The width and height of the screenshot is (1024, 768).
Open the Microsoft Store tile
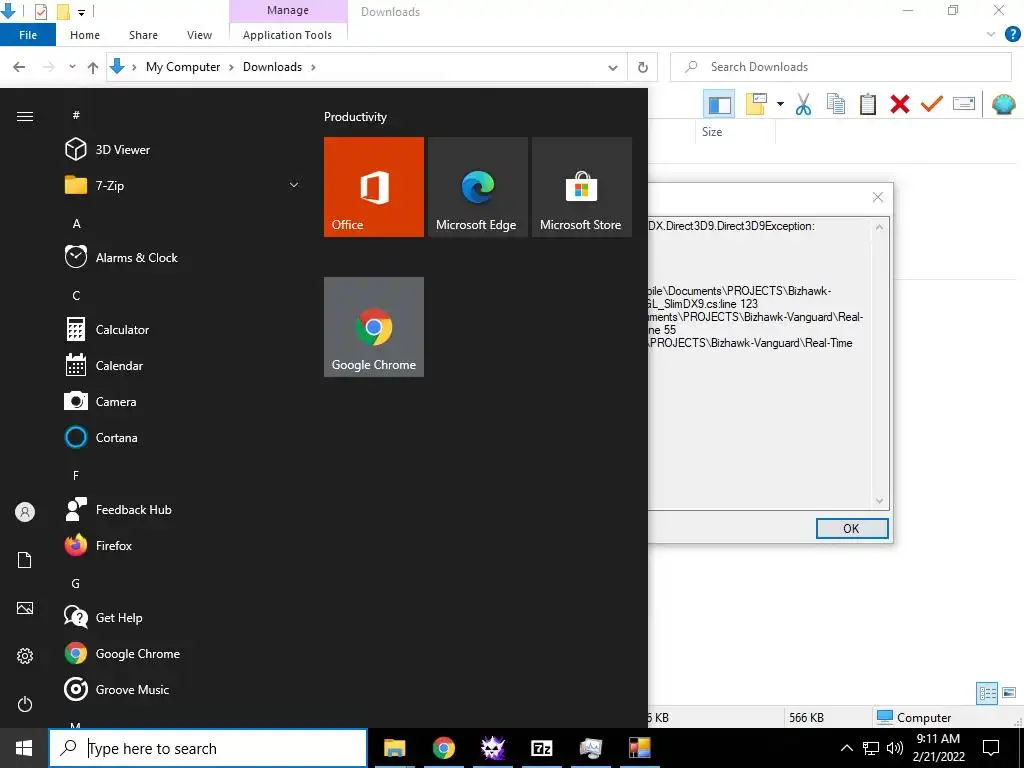point(582,187)
